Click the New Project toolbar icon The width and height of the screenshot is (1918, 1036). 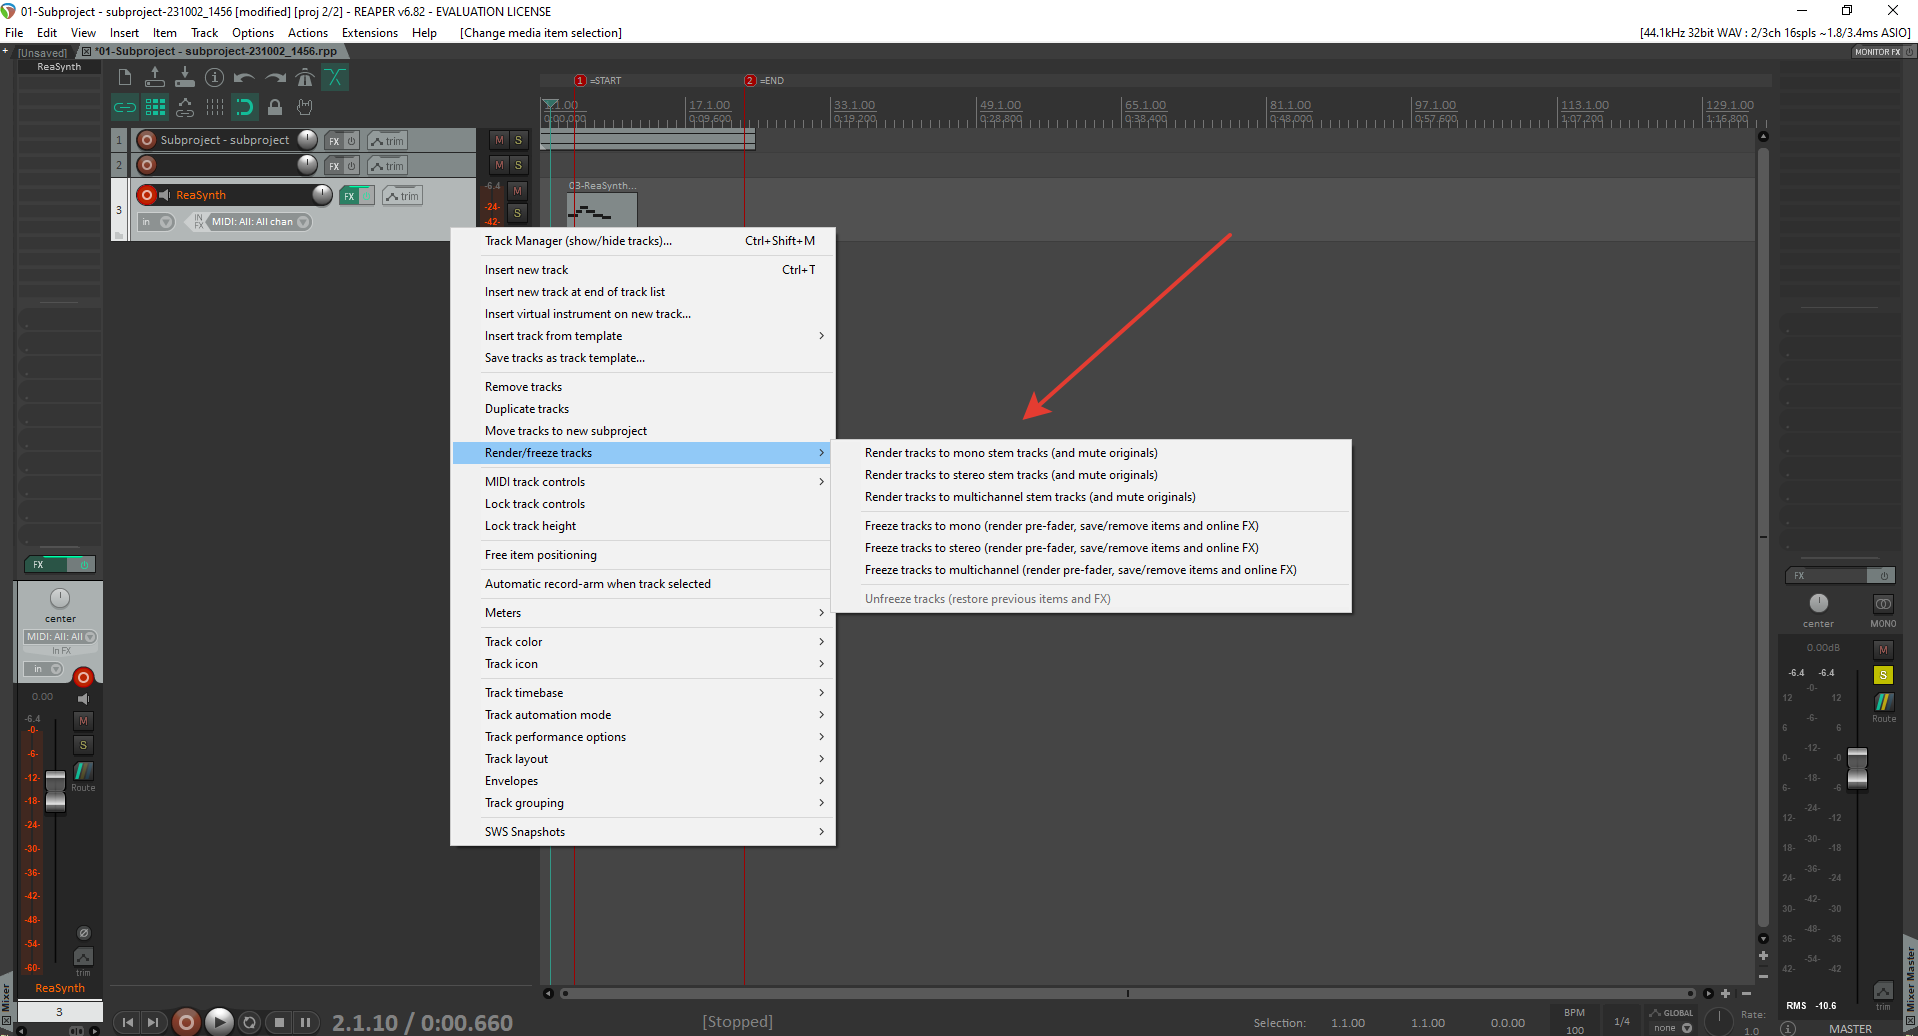[x=125, y=77]
